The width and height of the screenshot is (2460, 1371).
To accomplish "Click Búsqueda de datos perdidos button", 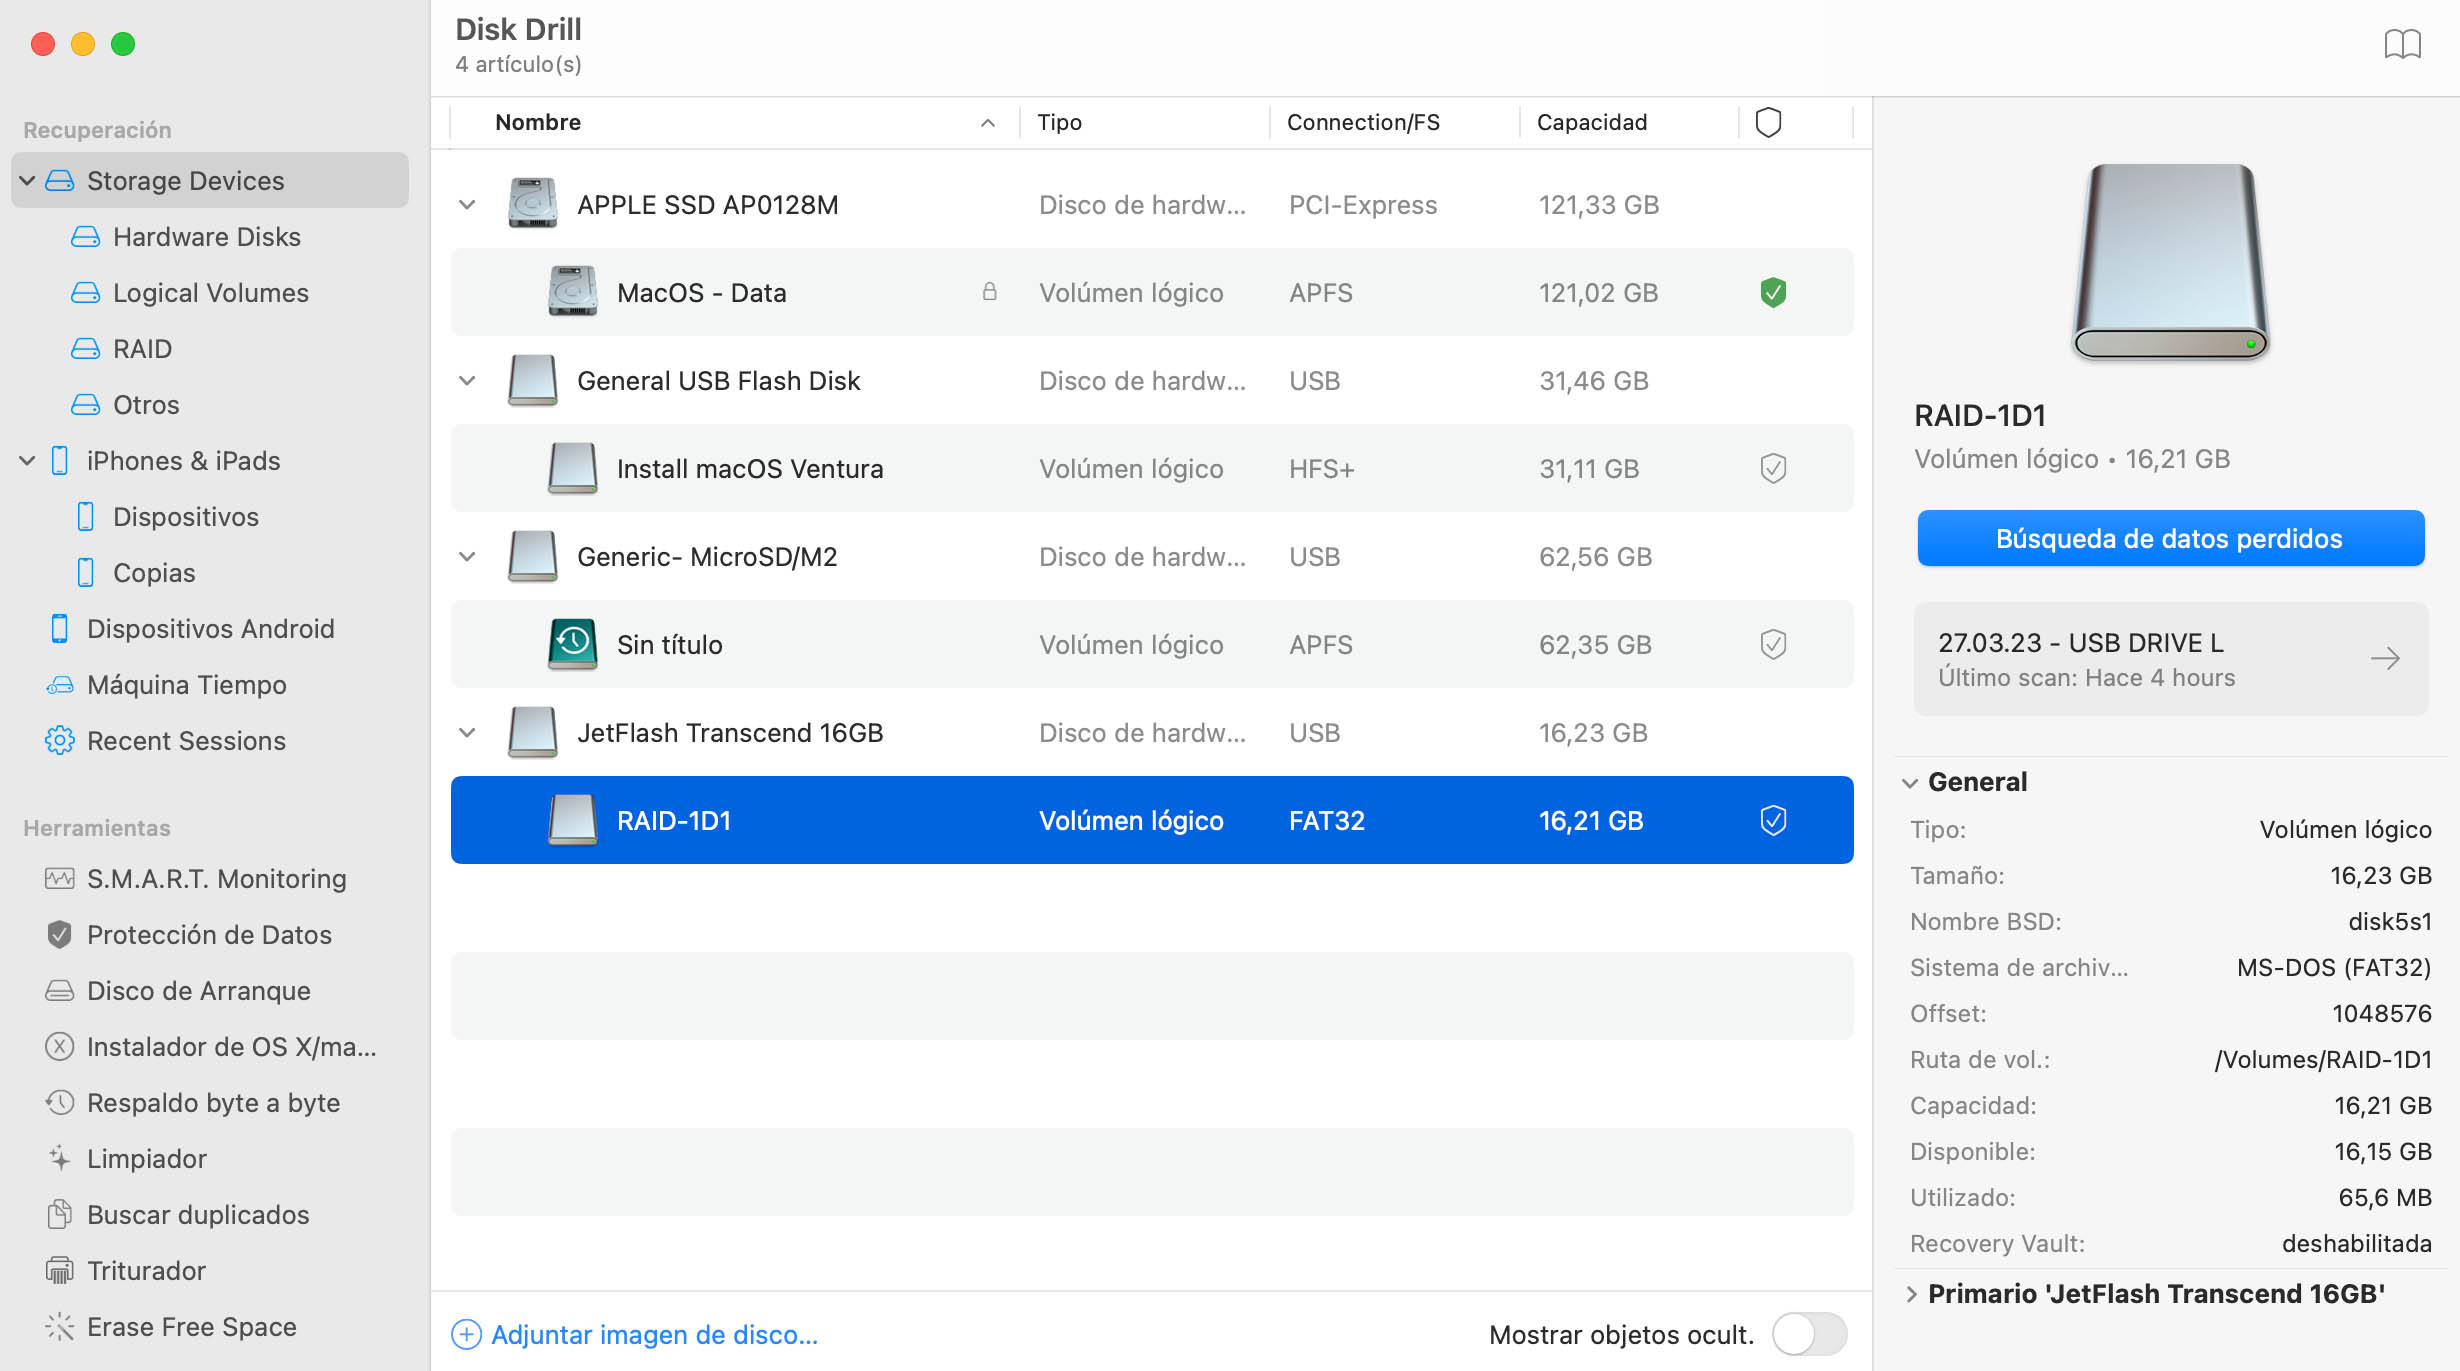I will (x=2170, y=539).
